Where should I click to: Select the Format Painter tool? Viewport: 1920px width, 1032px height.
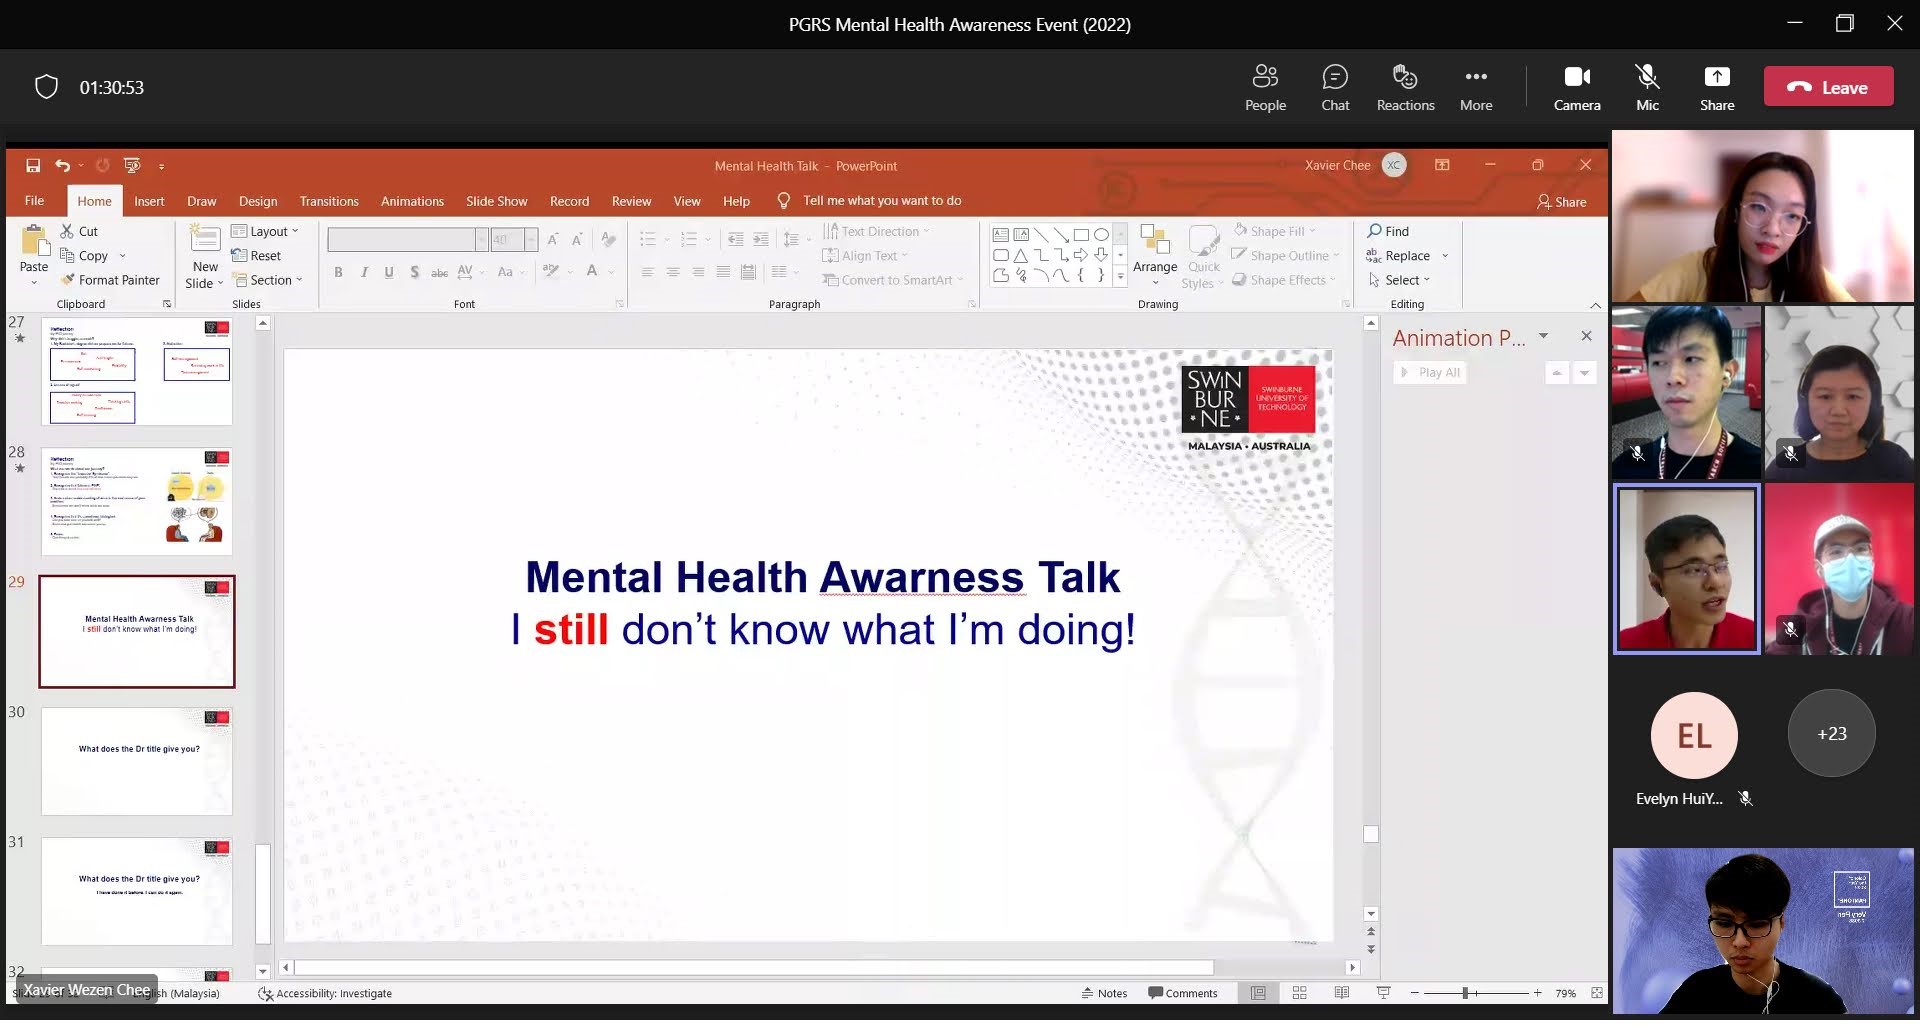point(110,281)
